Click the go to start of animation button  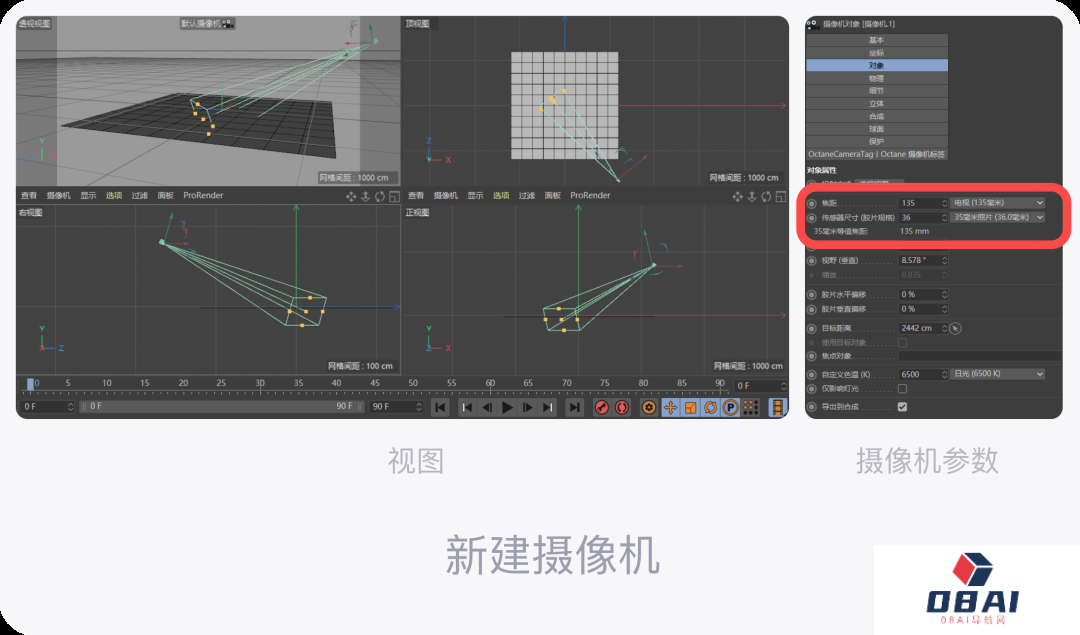click(x=440, y=407)
